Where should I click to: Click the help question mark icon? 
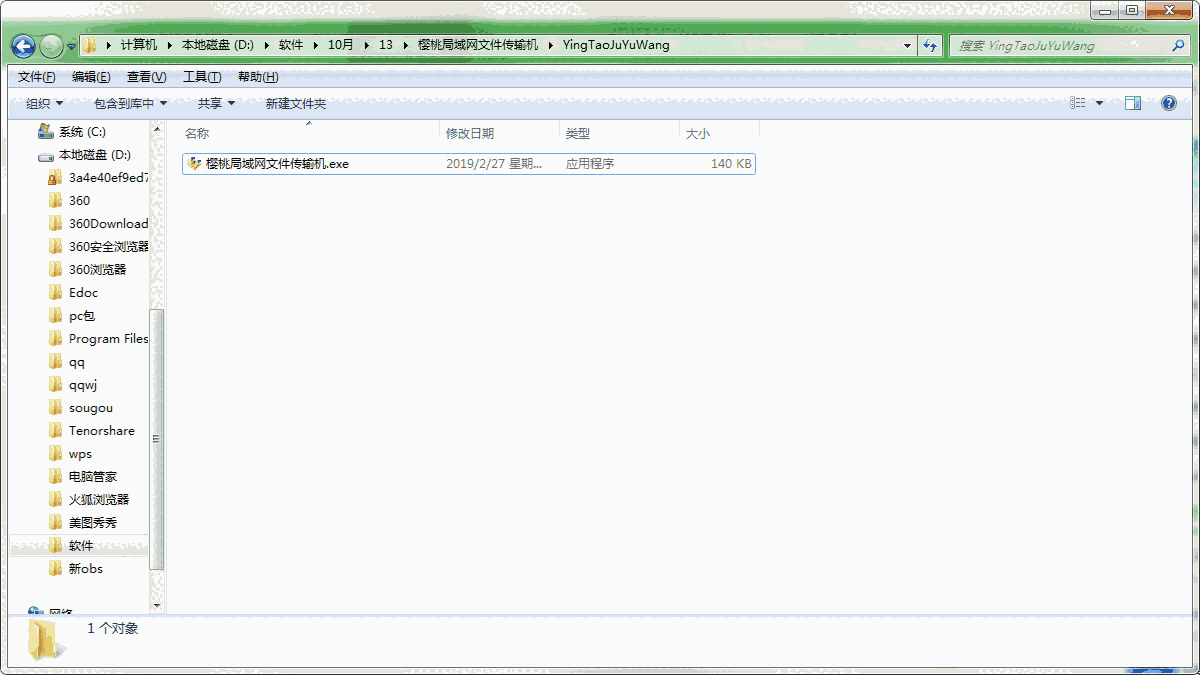click(x=1168, y=104)
